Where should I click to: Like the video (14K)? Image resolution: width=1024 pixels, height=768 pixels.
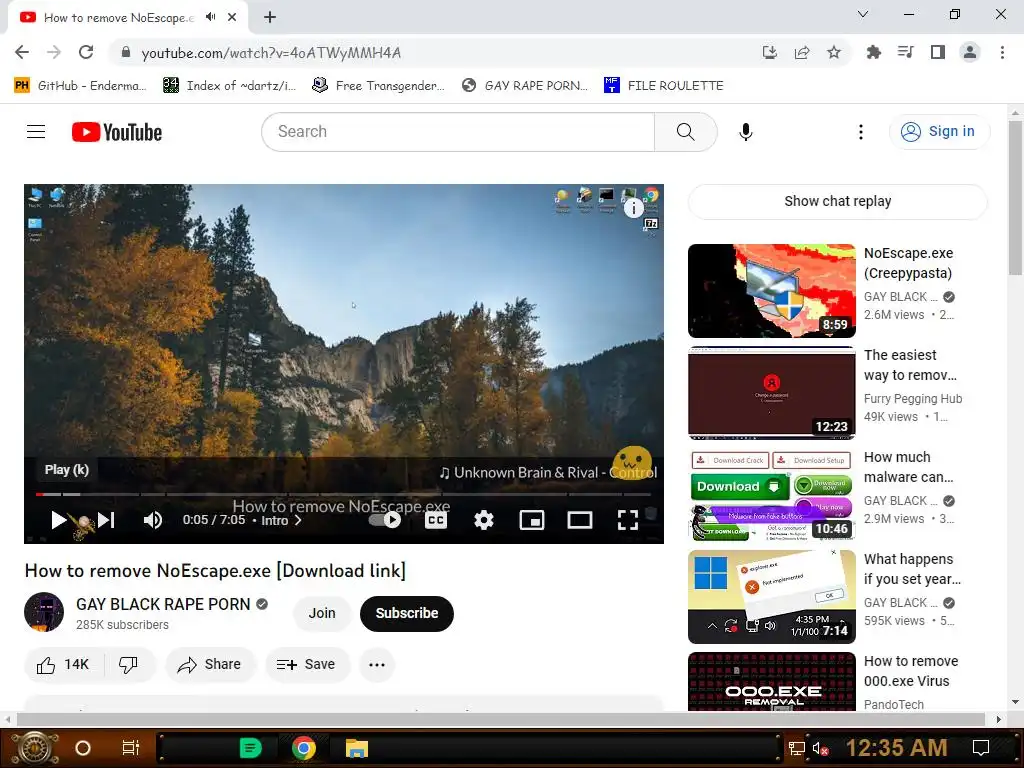(x=63, y=664)
